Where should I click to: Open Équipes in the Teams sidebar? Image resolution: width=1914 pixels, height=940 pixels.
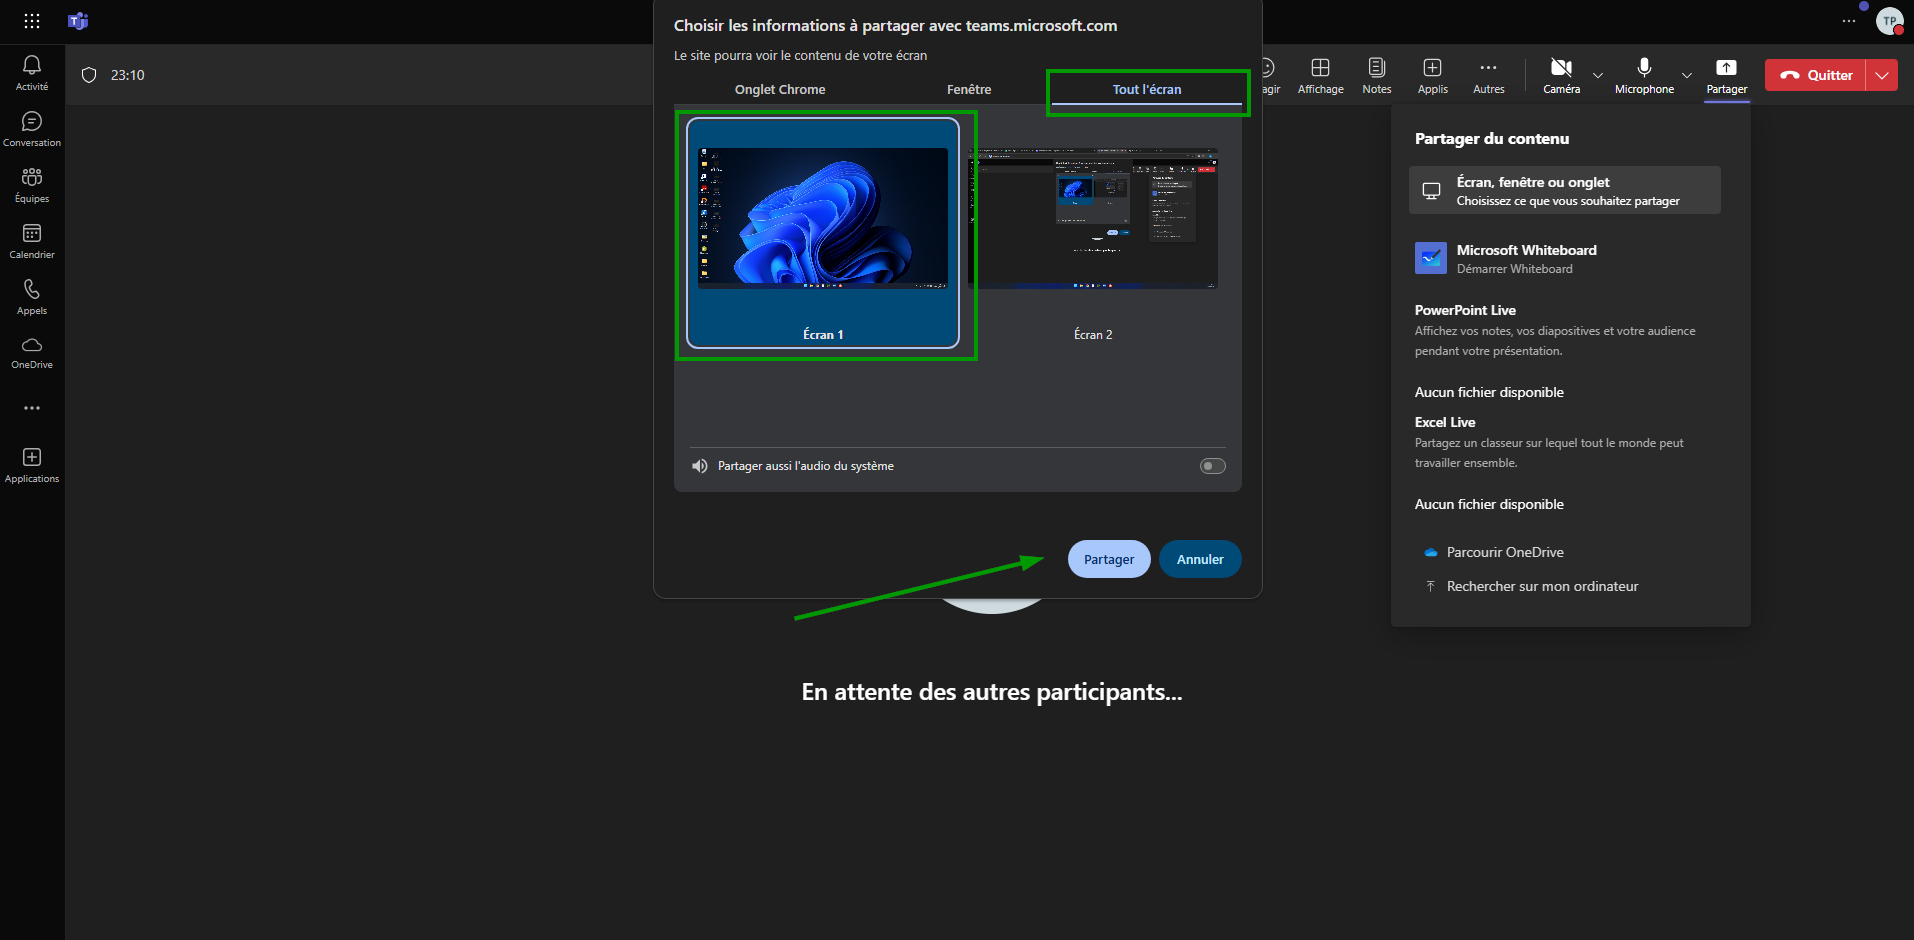(x=32, y=185)
